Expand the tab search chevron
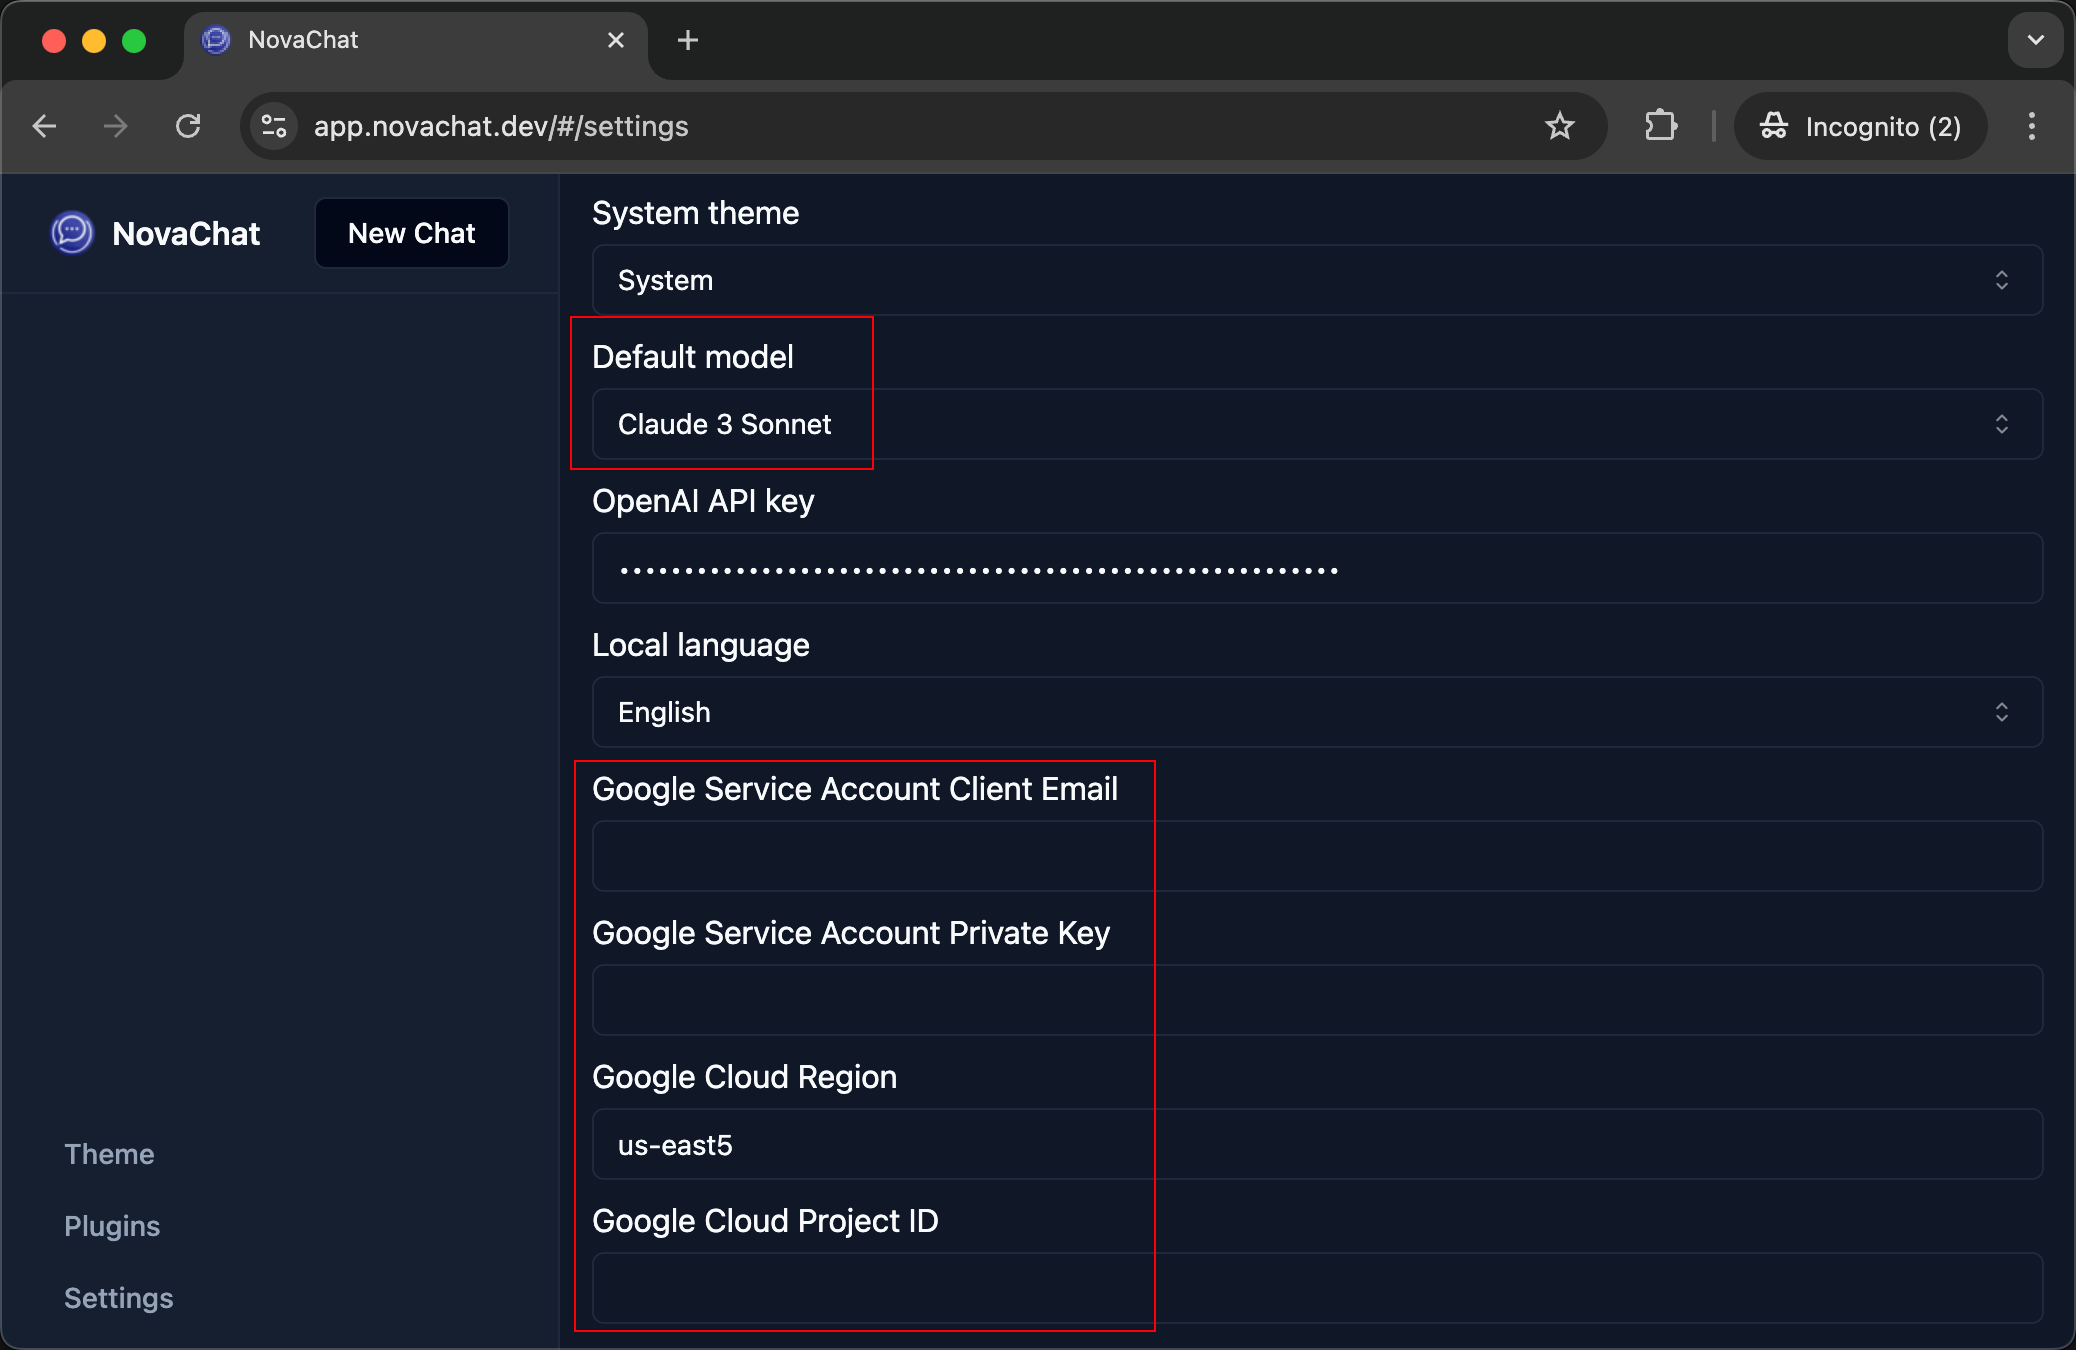 tap(2035, 40)
